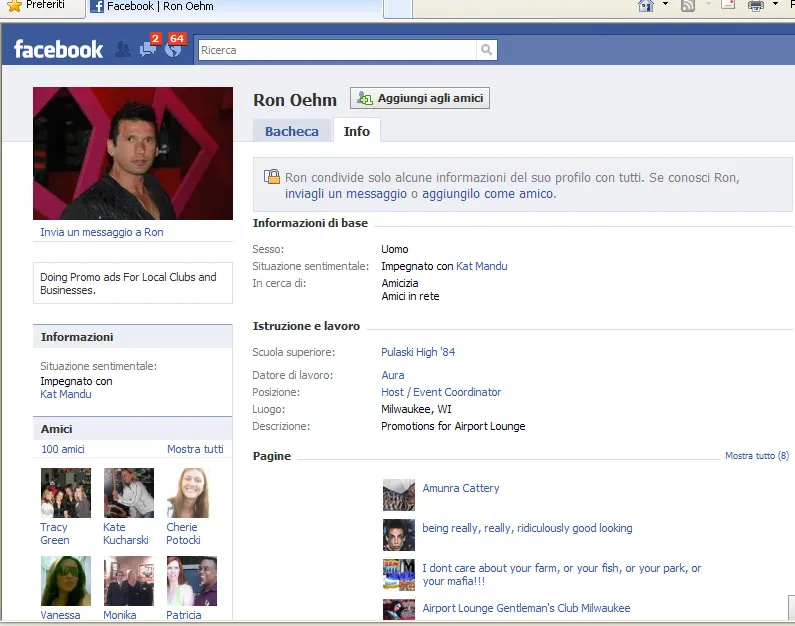The height and width of the screenshot is (626, 795).
Task: Open 'being really, really, ridiculously good looking' page
Action: [527, 528]
